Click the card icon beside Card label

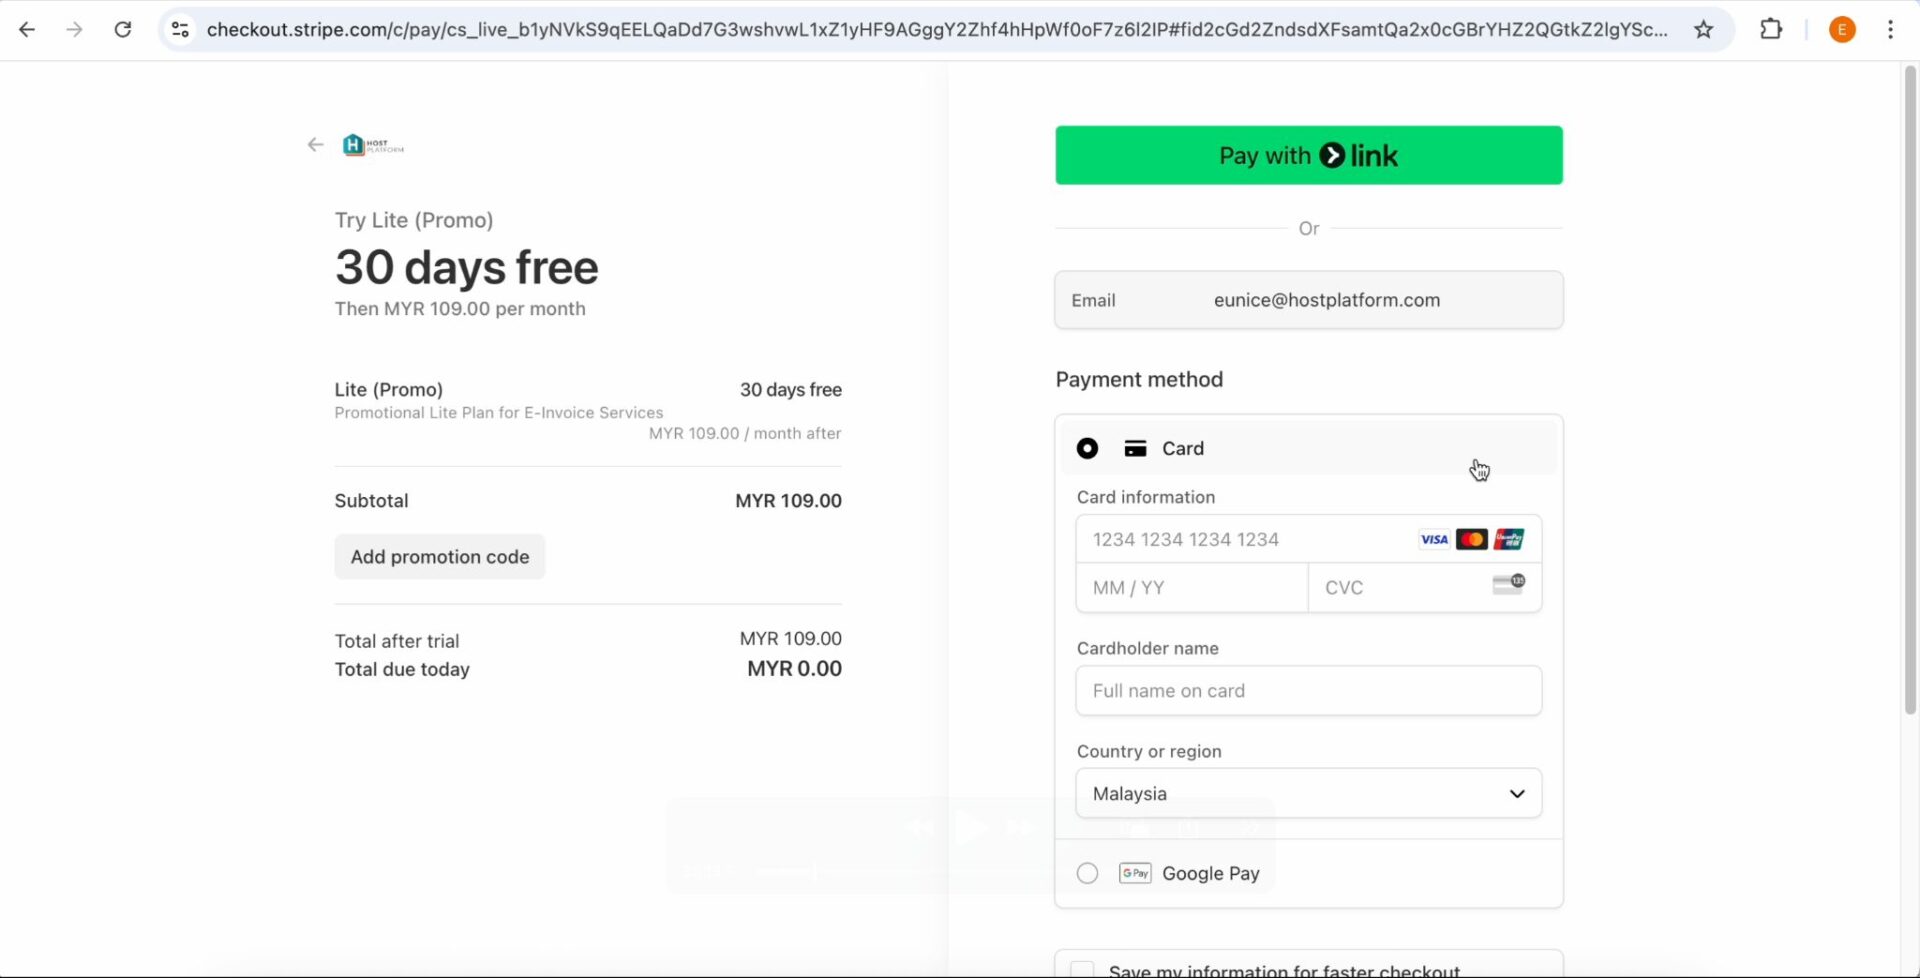(1135, 449)
